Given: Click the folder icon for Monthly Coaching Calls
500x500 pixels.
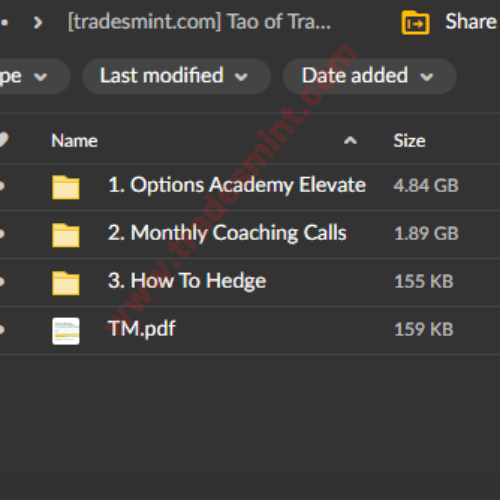Looking at the screenshot, I should click(x=66, y=235).
